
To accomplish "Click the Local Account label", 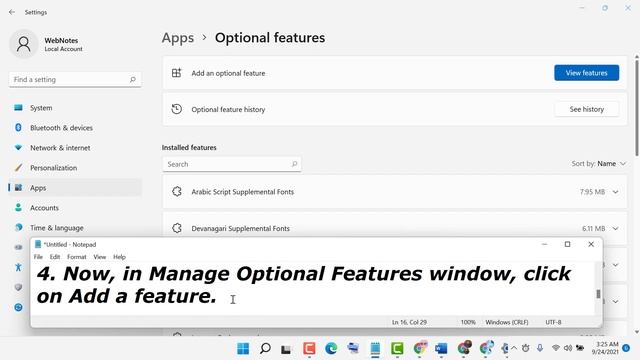I will point(63,49).
